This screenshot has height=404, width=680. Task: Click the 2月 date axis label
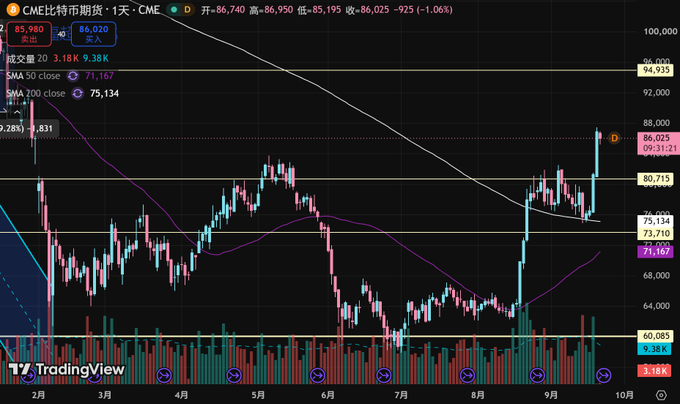38,395
